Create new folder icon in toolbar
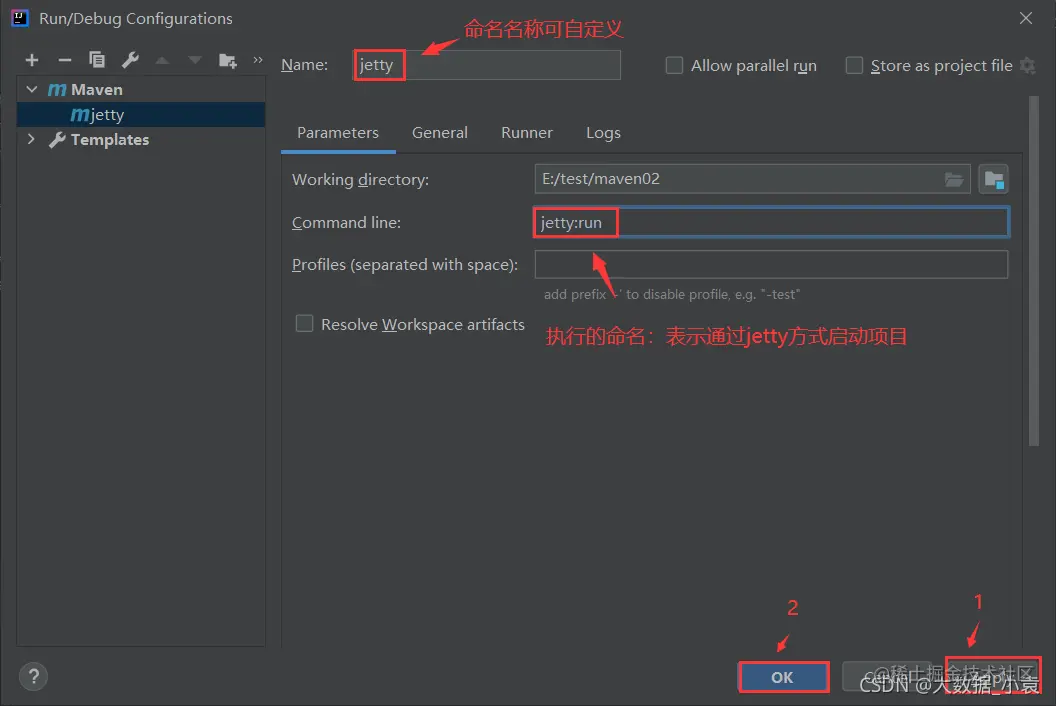The image size is (1056, 706). pyautogui.click(x=228, y=61)
